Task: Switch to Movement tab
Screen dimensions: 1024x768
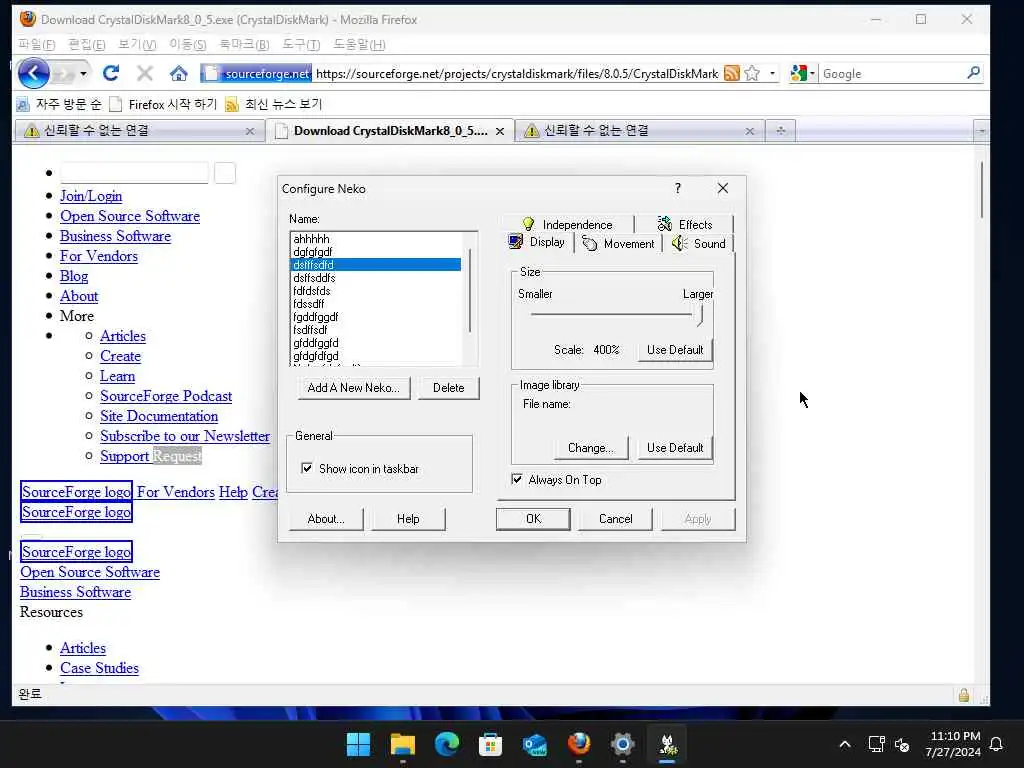Action: click(618, 244)
